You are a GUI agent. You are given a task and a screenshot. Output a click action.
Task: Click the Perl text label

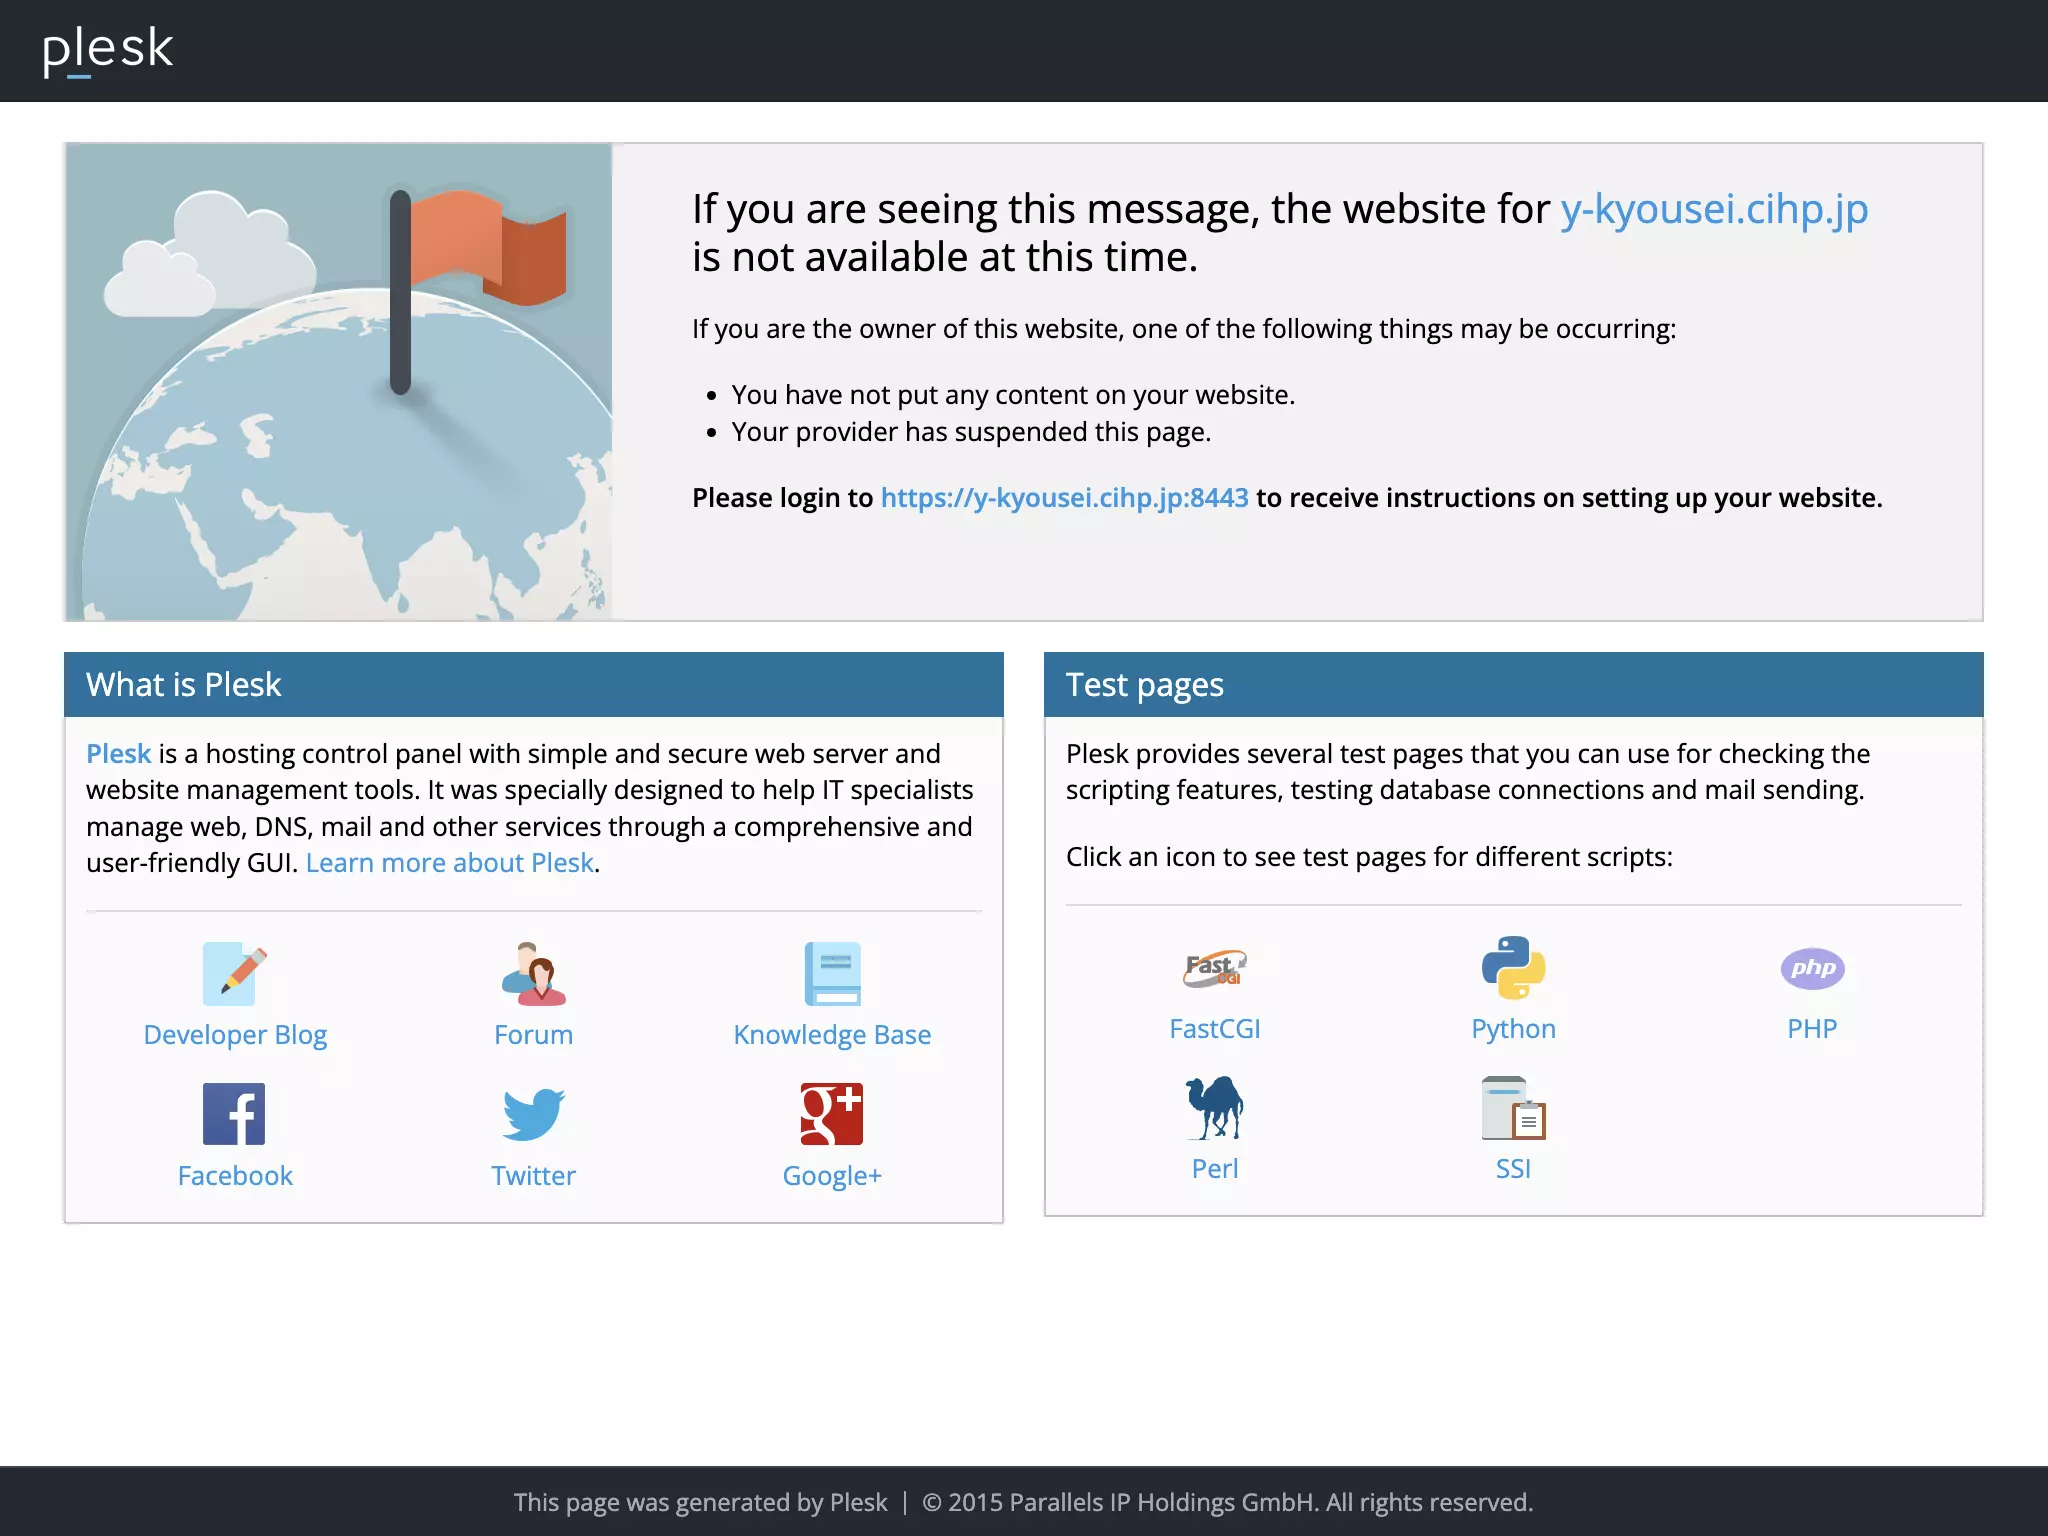[x=1215, y=1169]
